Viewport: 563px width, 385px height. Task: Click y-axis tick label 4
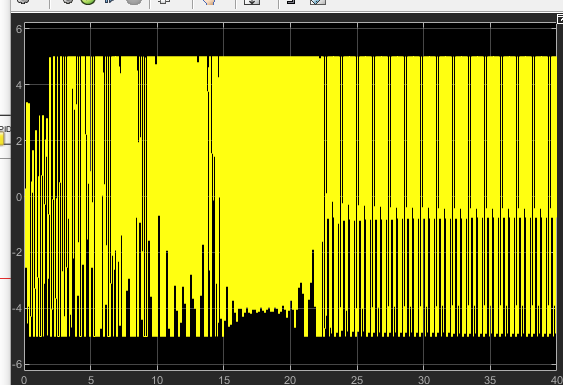[19, 85]
